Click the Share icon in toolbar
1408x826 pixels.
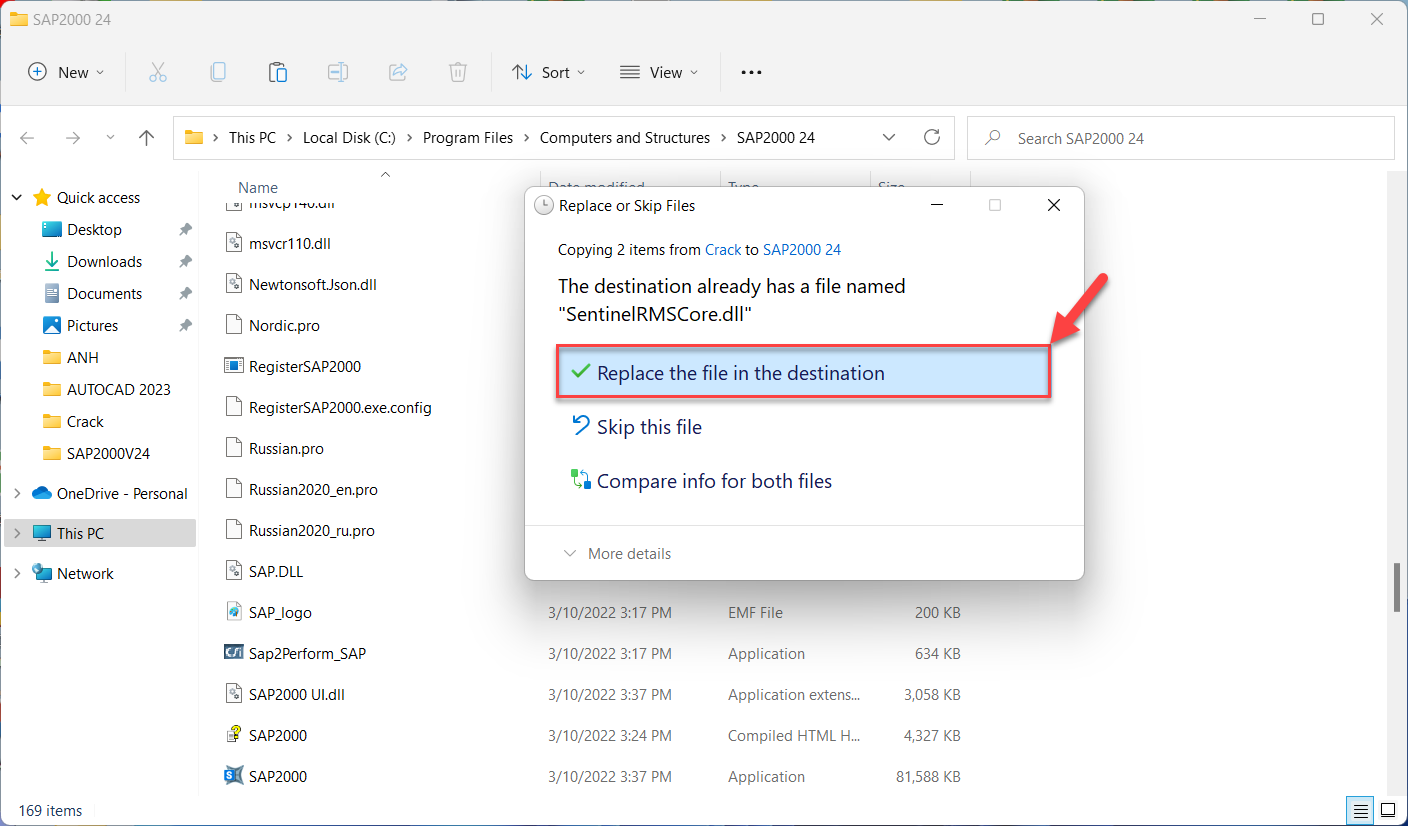coord(398,72)
